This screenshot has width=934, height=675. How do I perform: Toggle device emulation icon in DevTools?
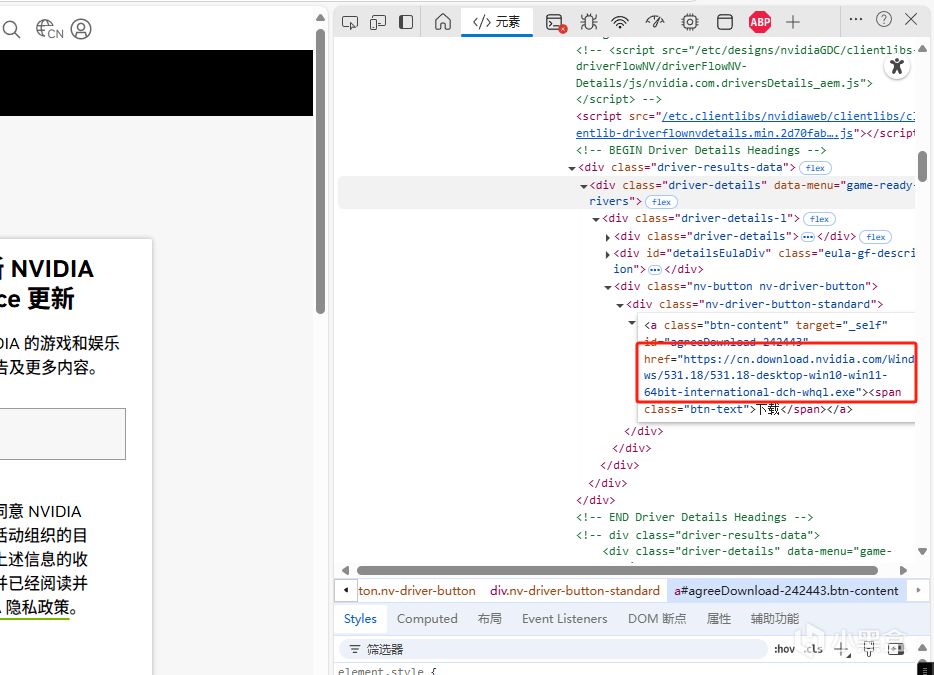coord(378,23)
